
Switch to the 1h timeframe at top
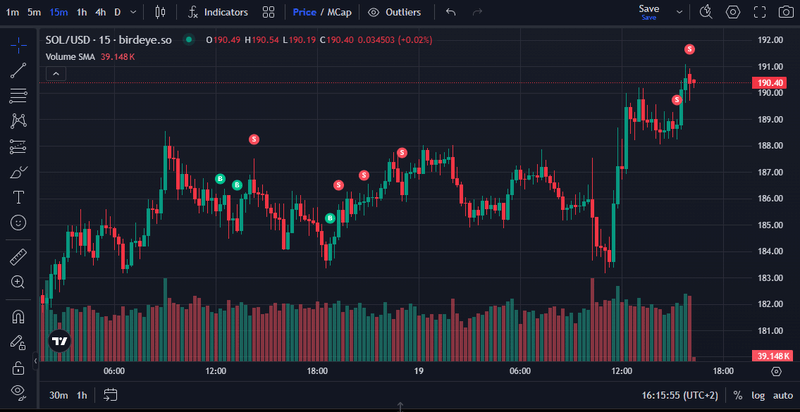(82, 12)
